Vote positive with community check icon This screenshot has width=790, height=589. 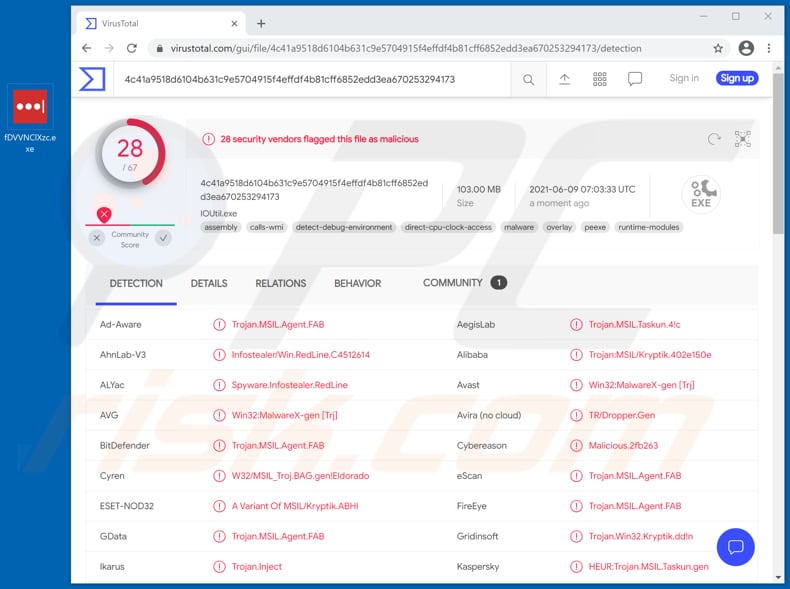[x=163, y=238]
